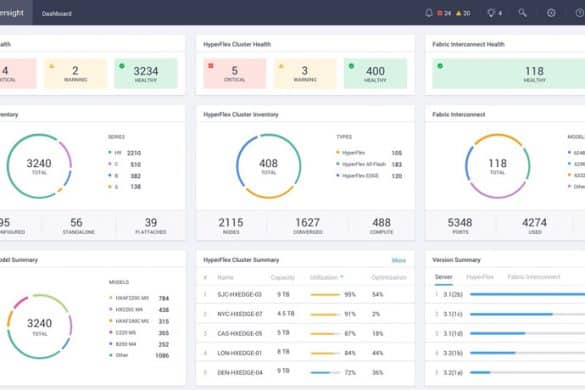This screenshot has height=390, width=585.
Task: Select the B 382 series legend entry
Action: click(125, 176)
